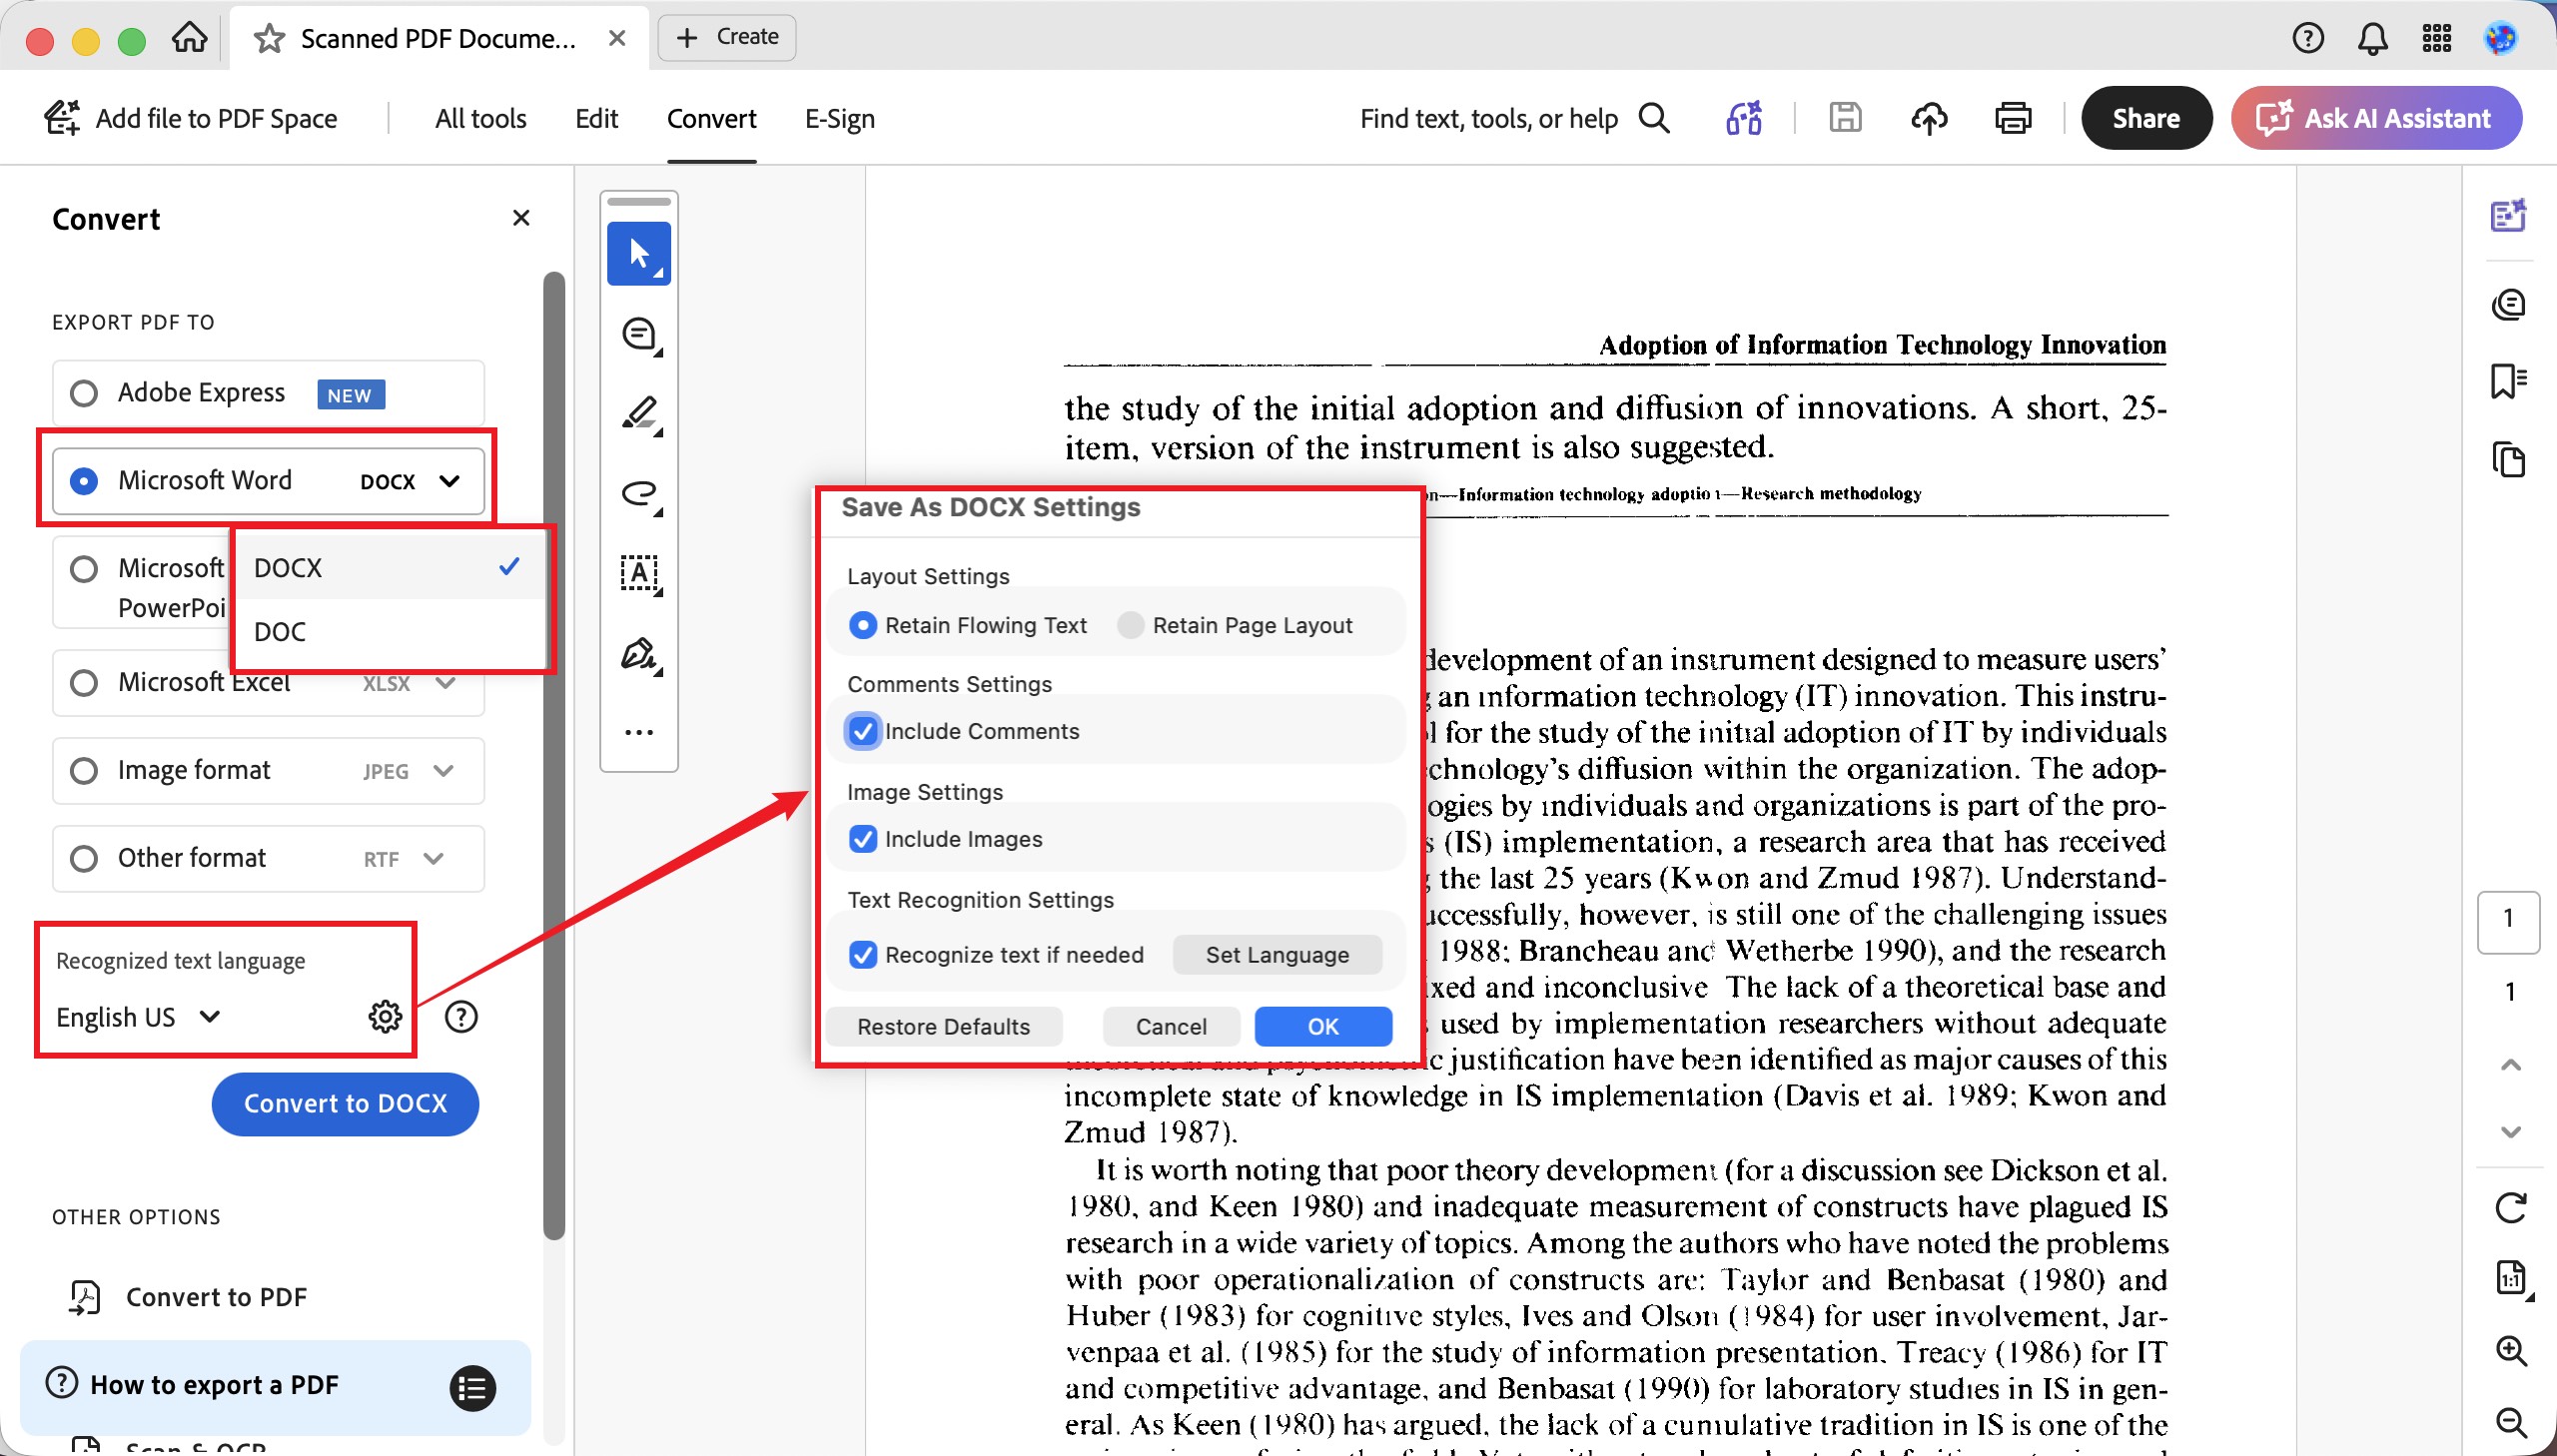Open export settings gear icon
The height and width of the screenshot is (1456, 2557).
click(385, 1017)
